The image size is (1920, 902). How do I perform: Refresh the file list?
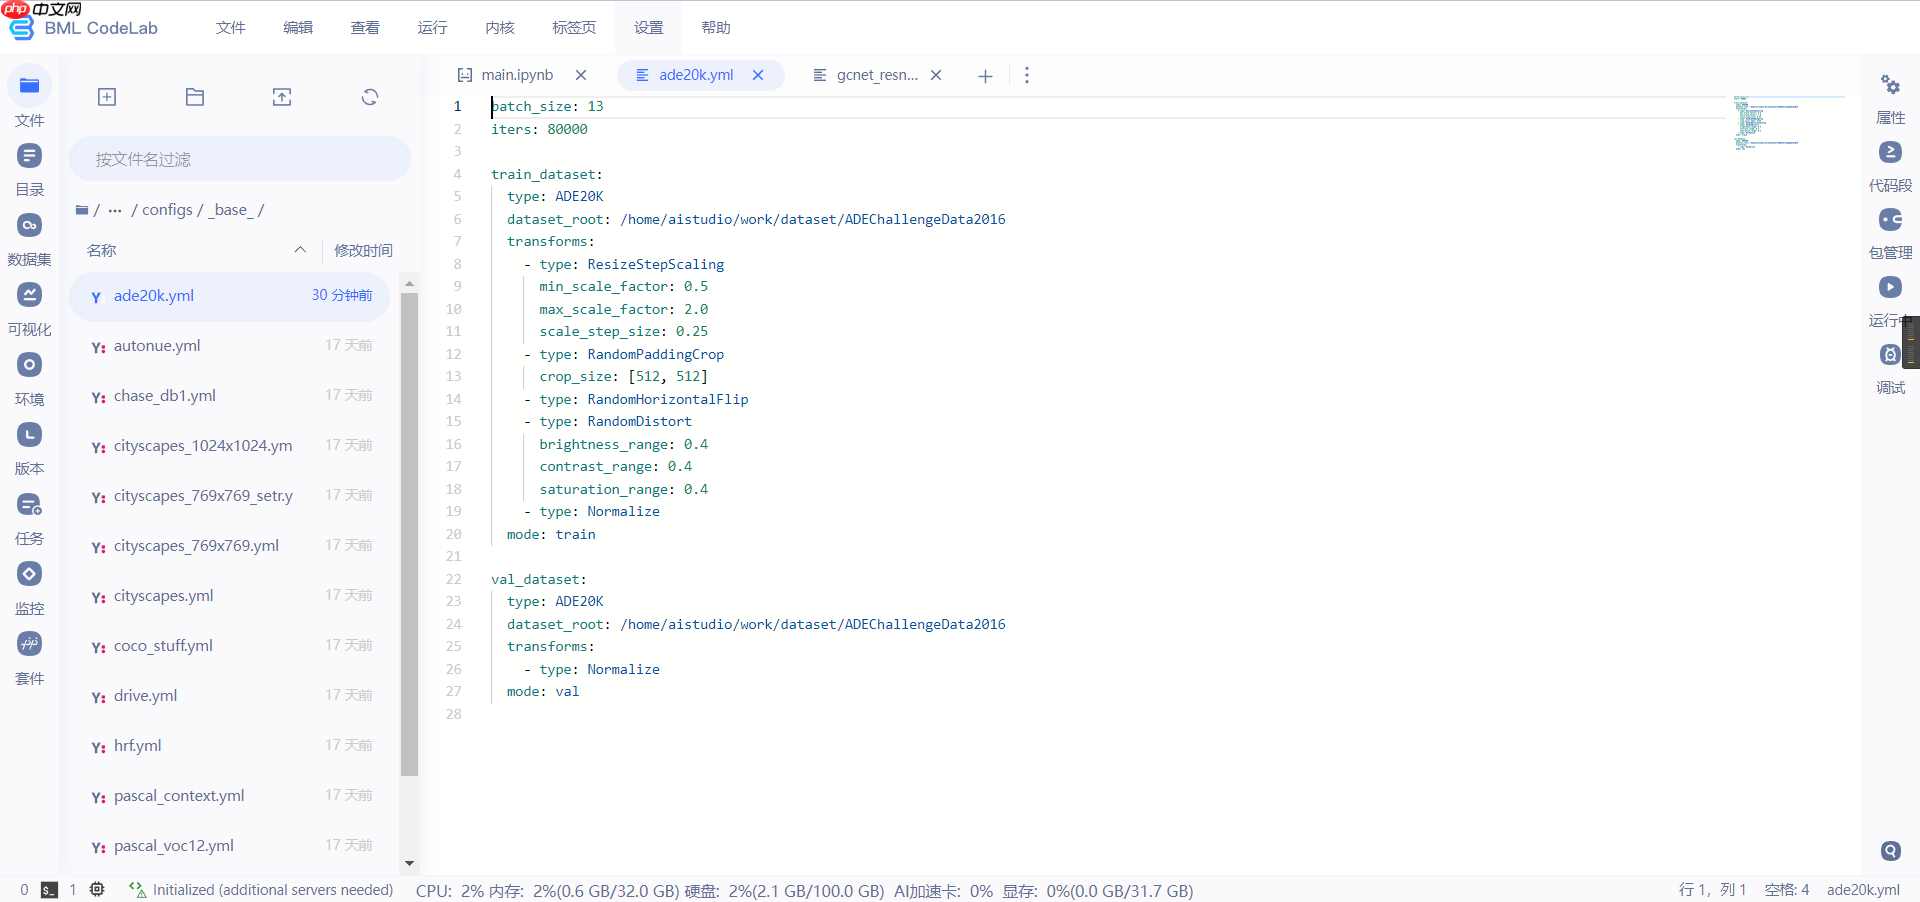[x=370, y=97]
